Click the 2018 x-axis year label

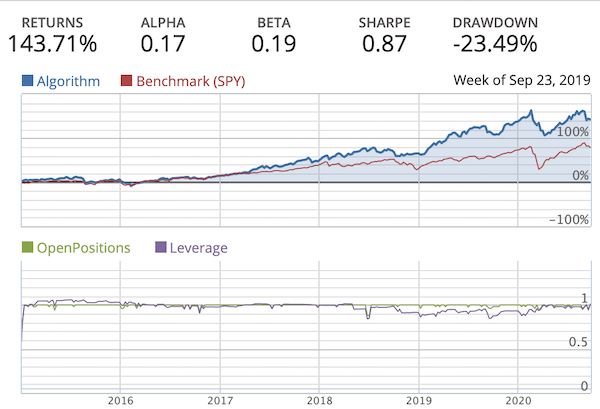click(318, 399)
